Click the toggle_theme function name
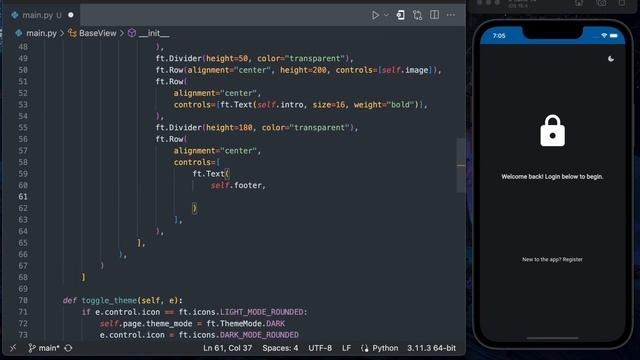Screen dimensions: 640x360 [109, 300]
